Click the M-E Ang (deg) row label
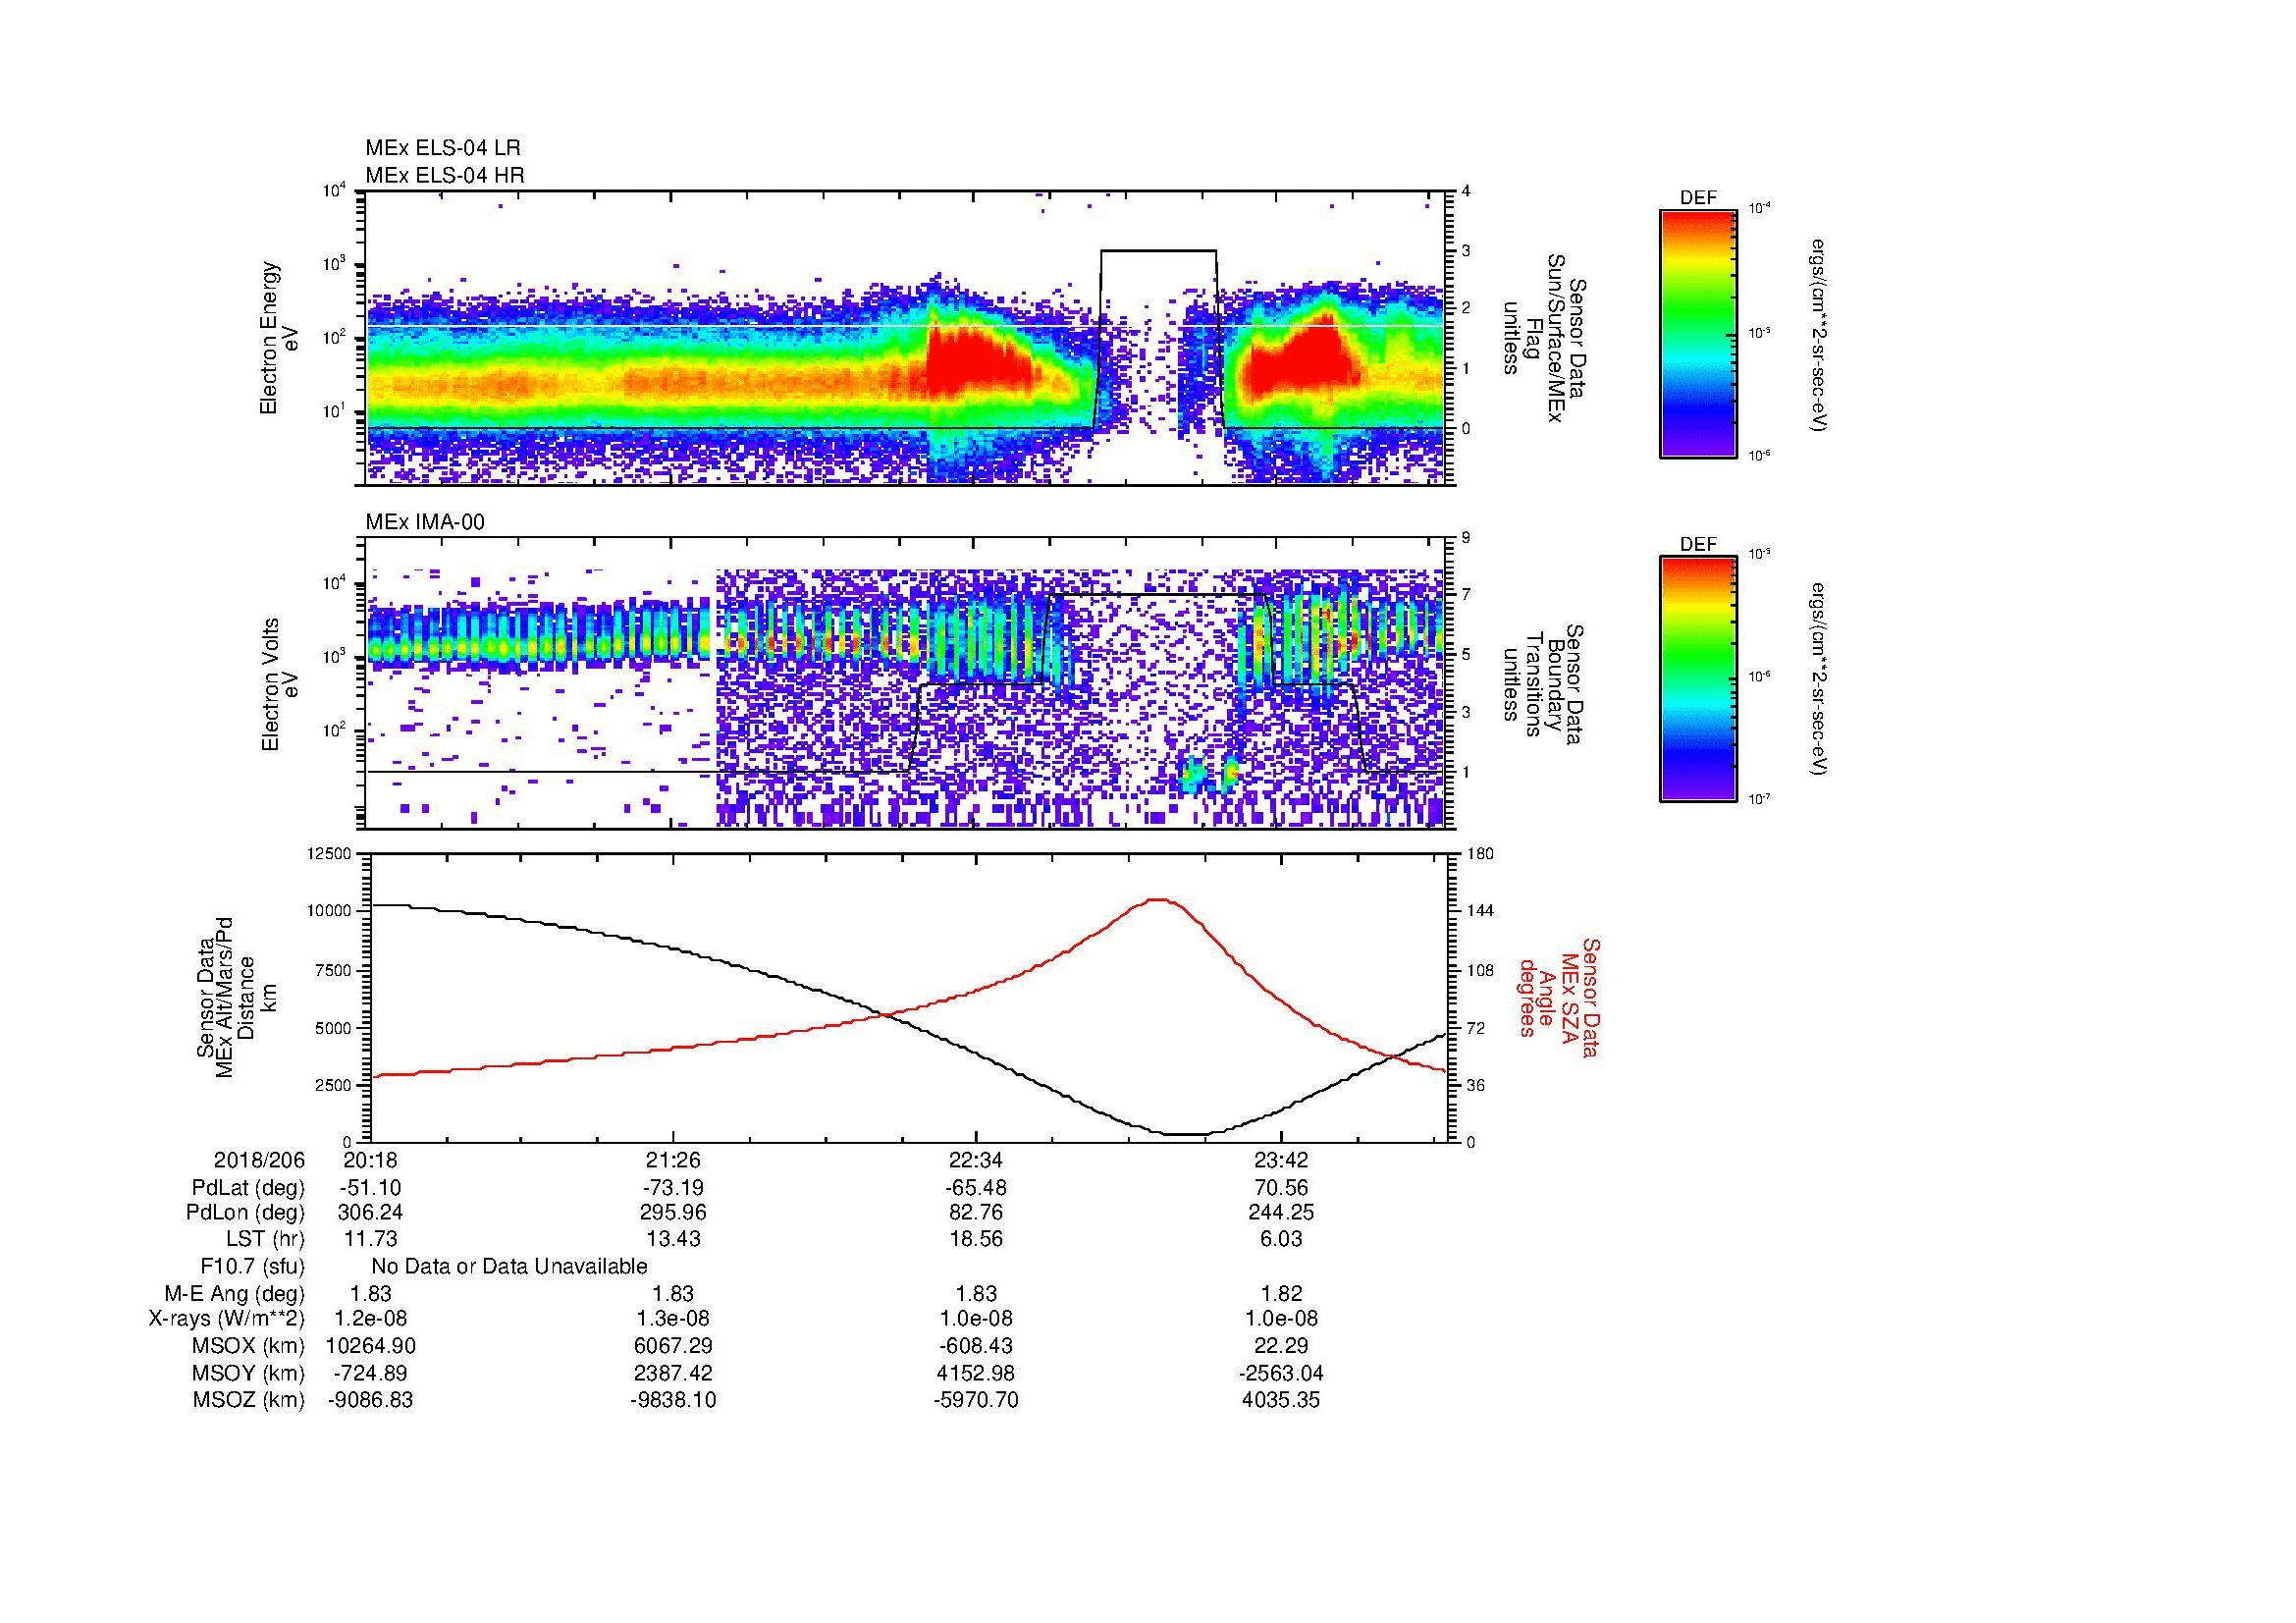Screen dimensions: 2296x1623 (x=234, y=1293)
